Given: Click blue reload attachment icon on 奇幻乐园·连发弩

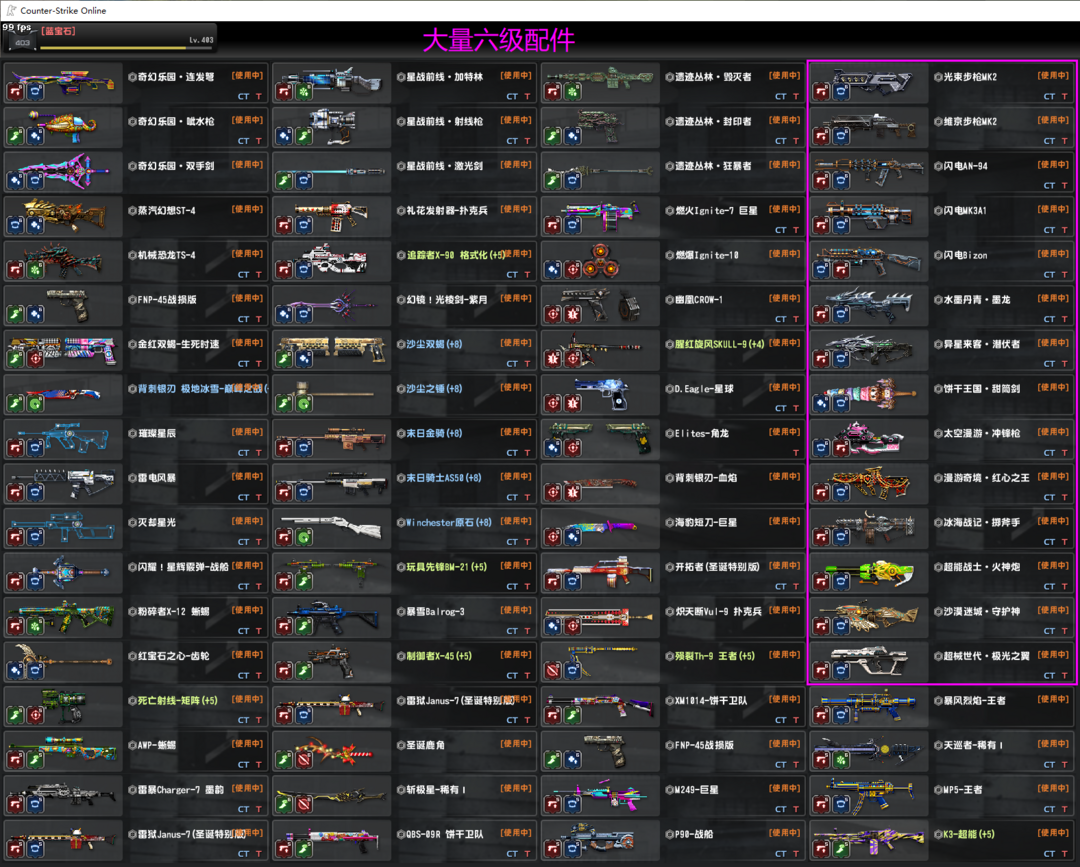Looking at the screenshot, I should pos(36,92).
